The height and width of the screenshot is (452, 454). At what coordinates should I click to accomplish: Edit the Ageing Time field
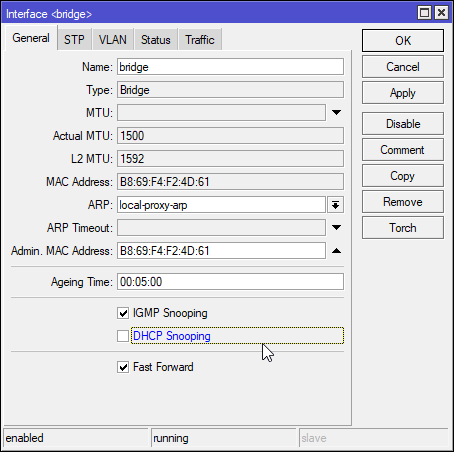click(x=230, y=282)
